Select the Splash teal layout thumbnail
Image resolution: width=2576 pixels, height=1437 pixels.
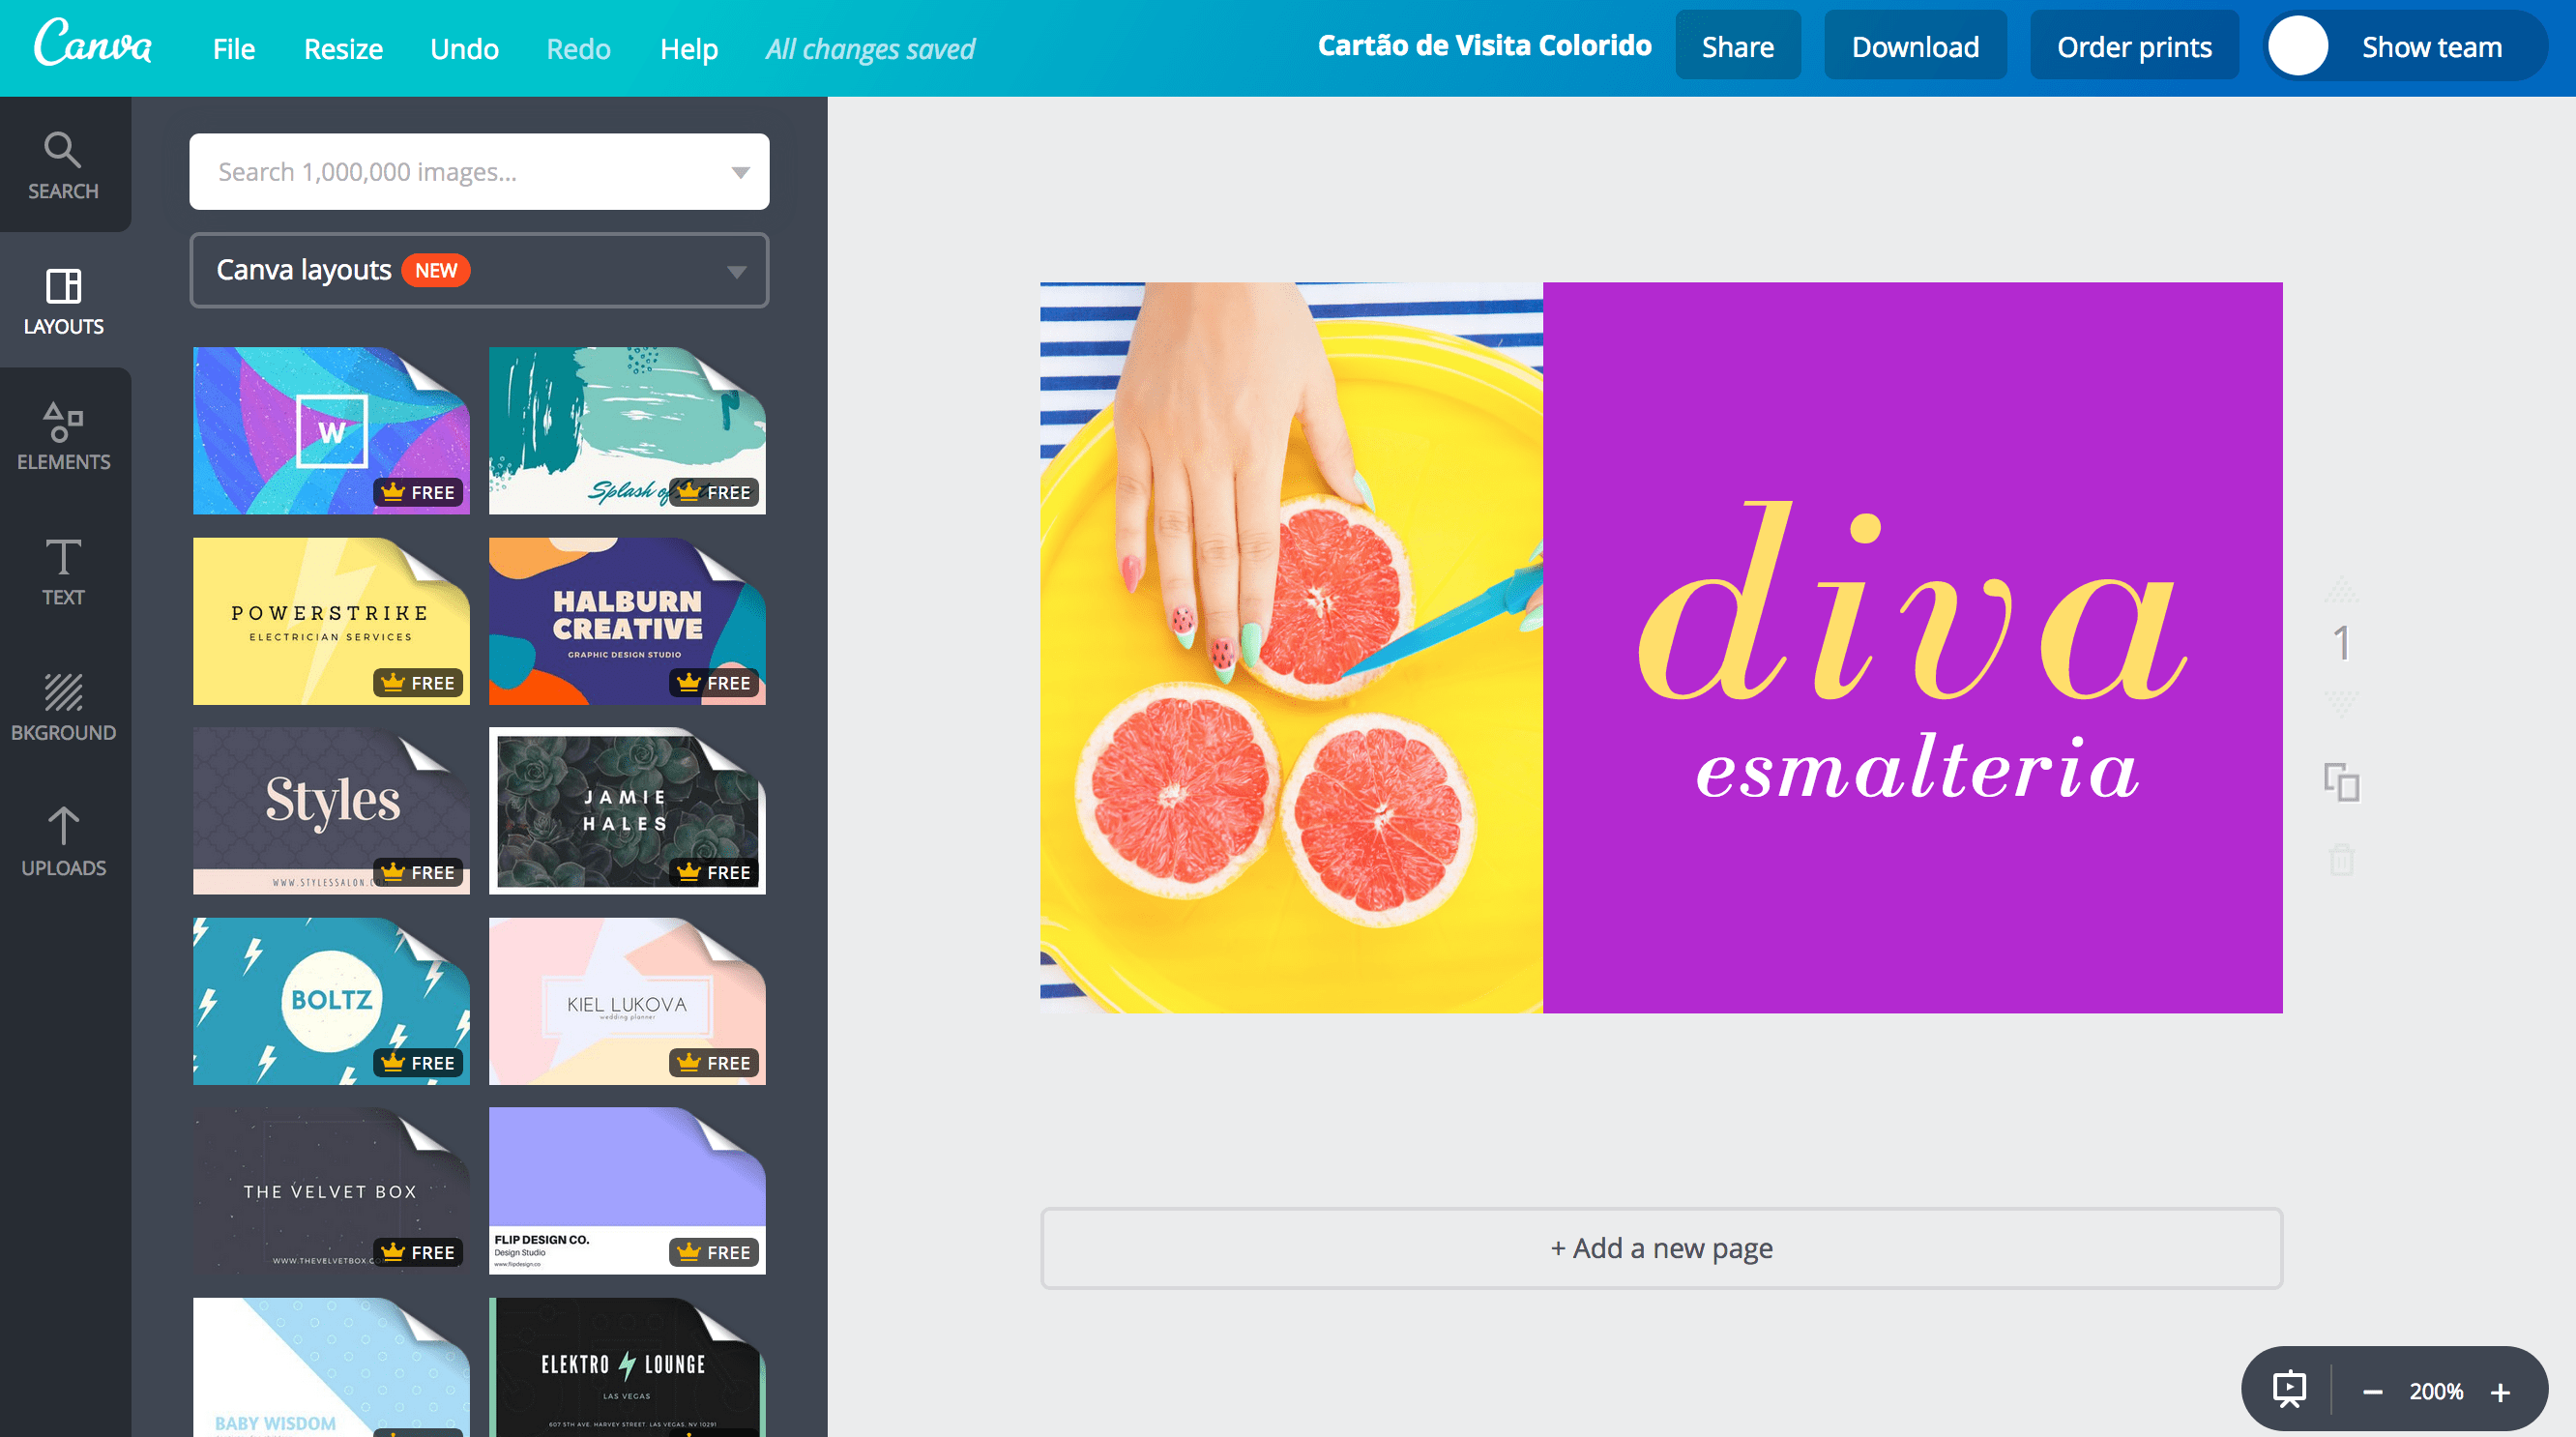point(627,431)
